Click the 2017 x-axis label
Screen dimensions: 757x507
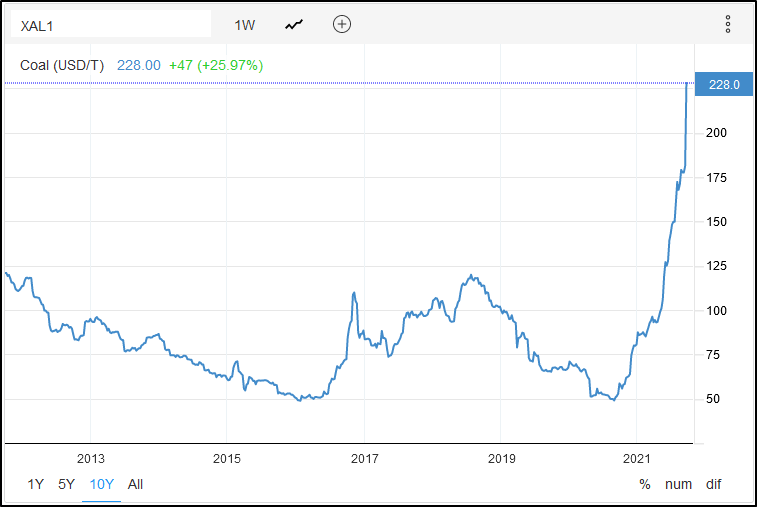click(364, 459)
